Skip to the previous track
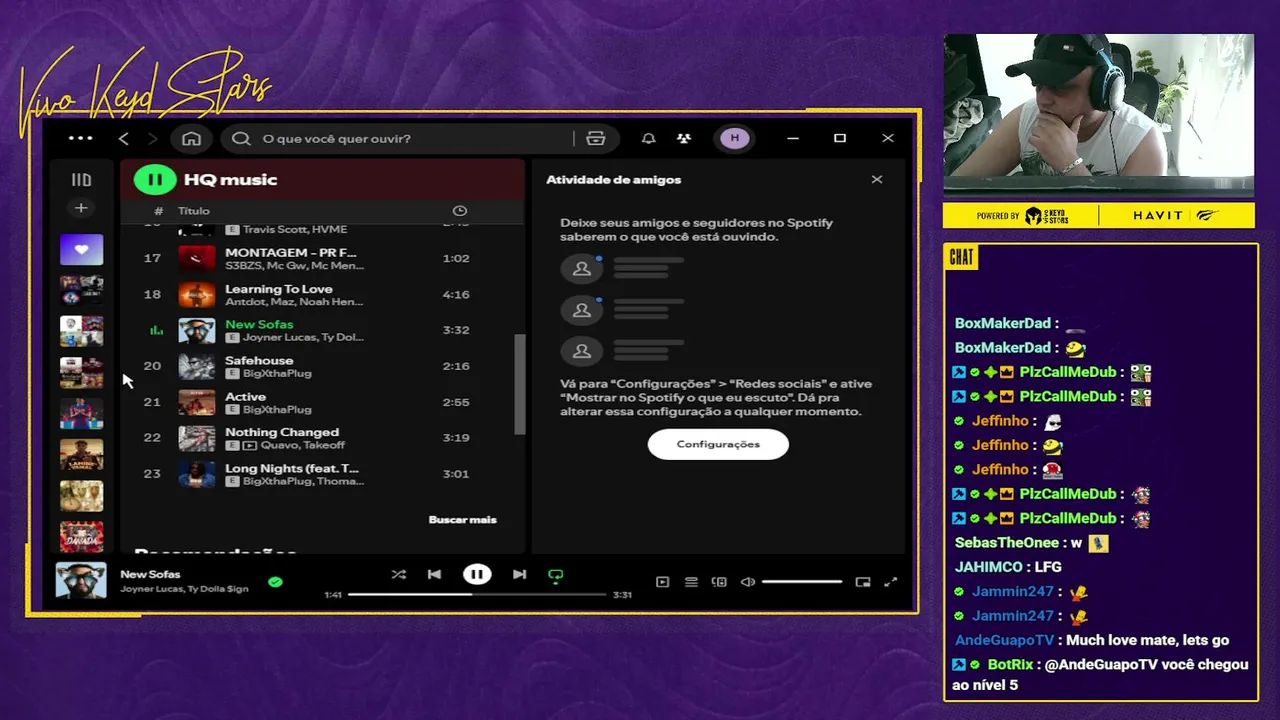The width and height of the screenshot is (1280, 720). point(434,574)
